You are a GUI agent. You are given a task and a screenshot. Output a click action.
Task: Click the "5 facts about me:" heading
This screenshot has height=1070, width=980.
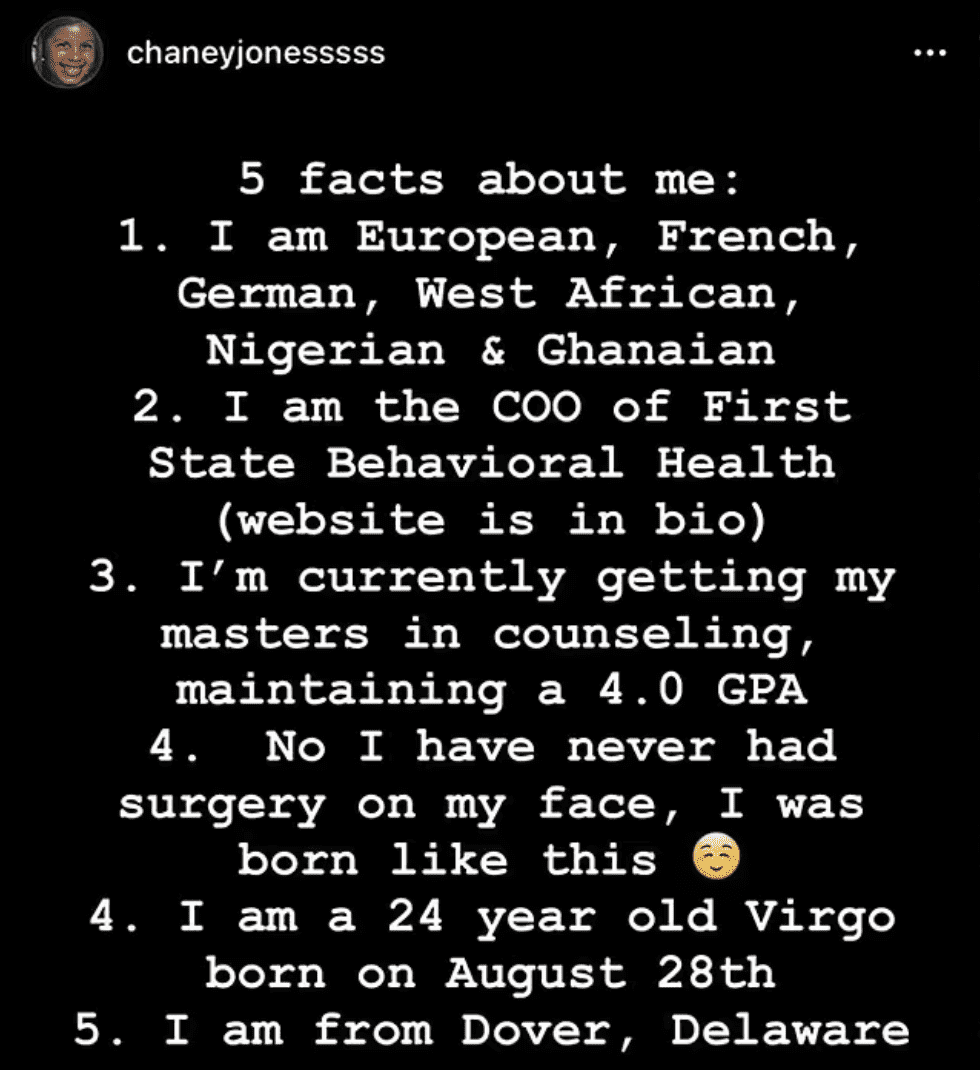click(490, 180)
